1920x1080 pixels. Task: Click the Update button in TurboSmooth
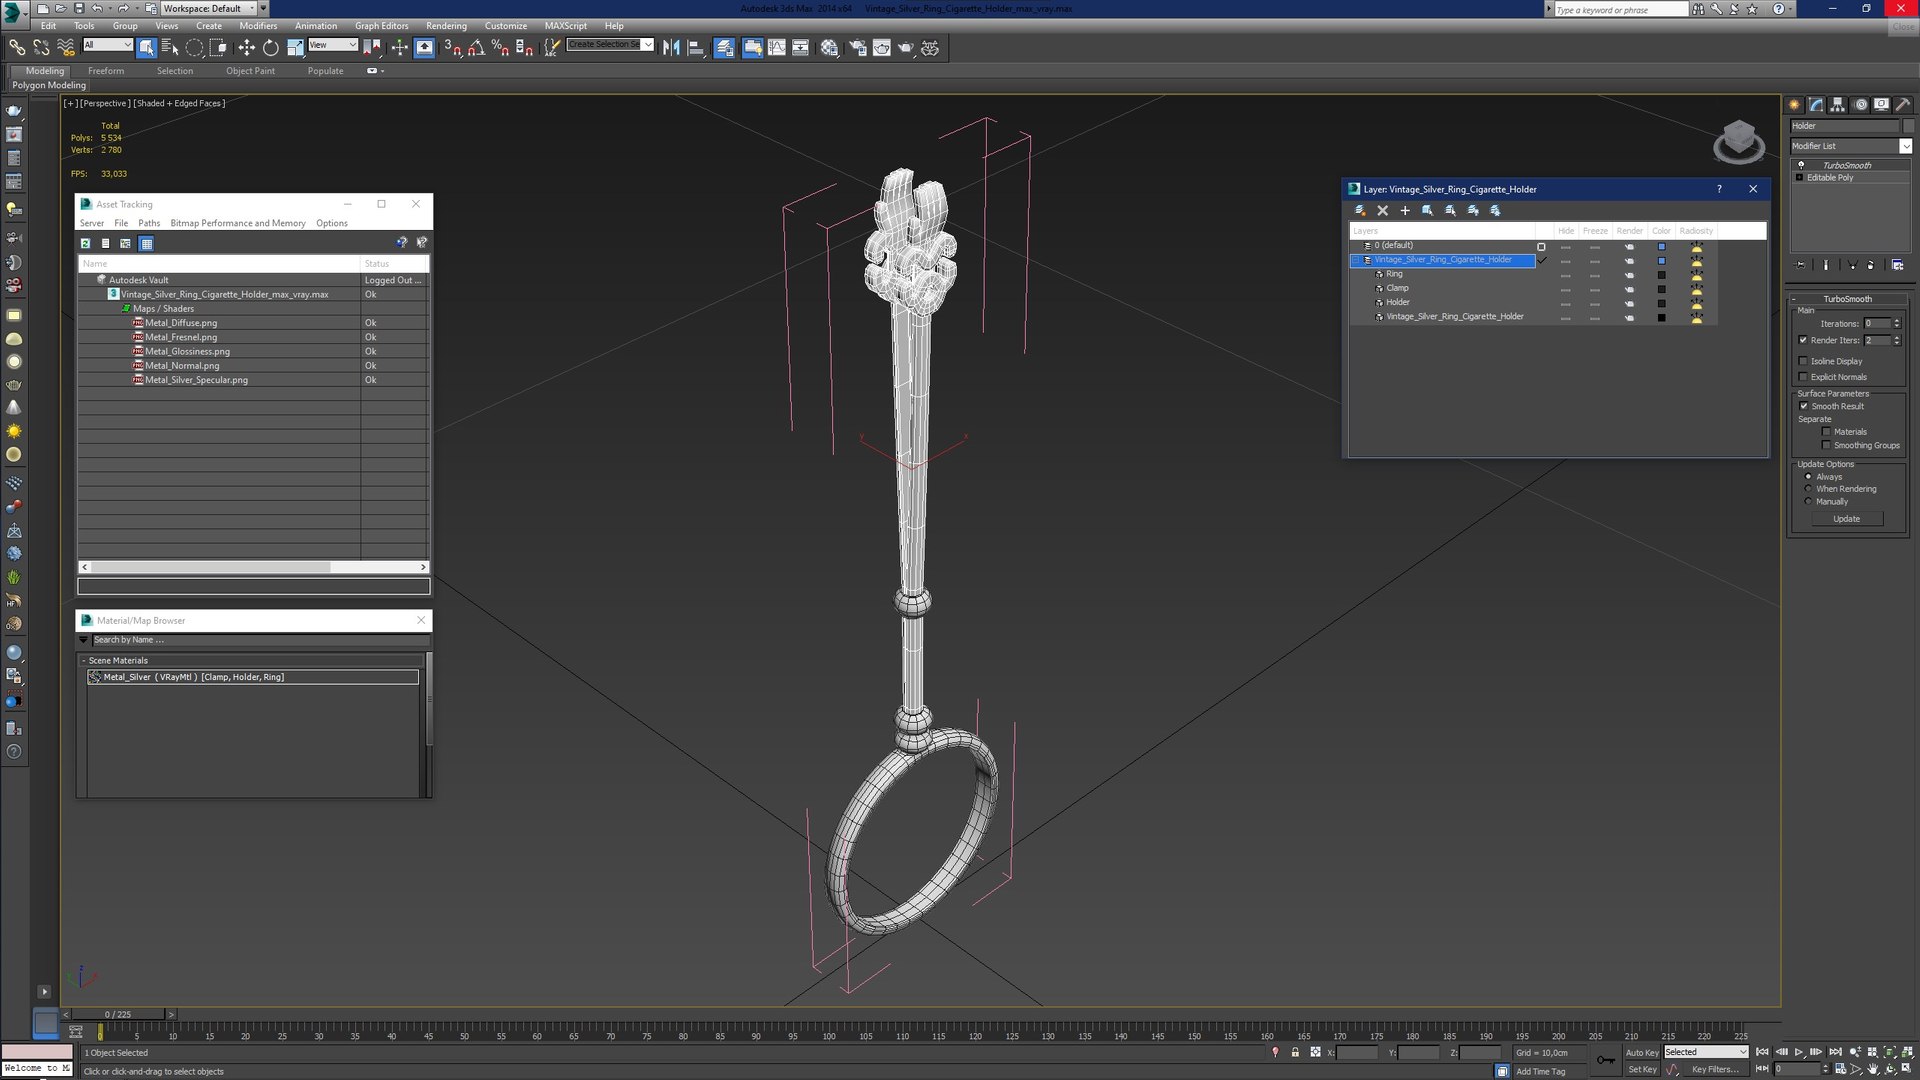(x=1846, y=519)
